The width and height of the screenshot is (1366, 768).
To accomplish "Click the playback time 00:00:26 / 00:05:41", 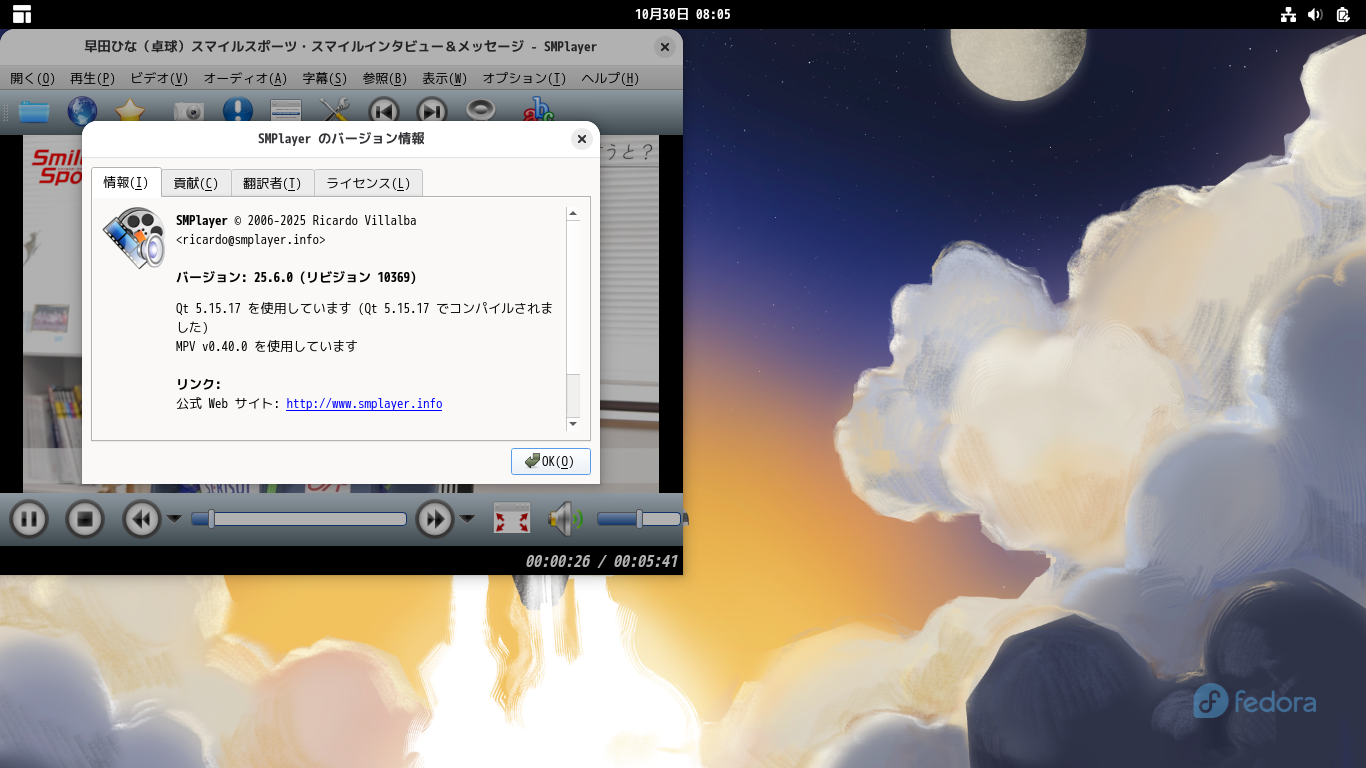I will [x=602, y=561].
